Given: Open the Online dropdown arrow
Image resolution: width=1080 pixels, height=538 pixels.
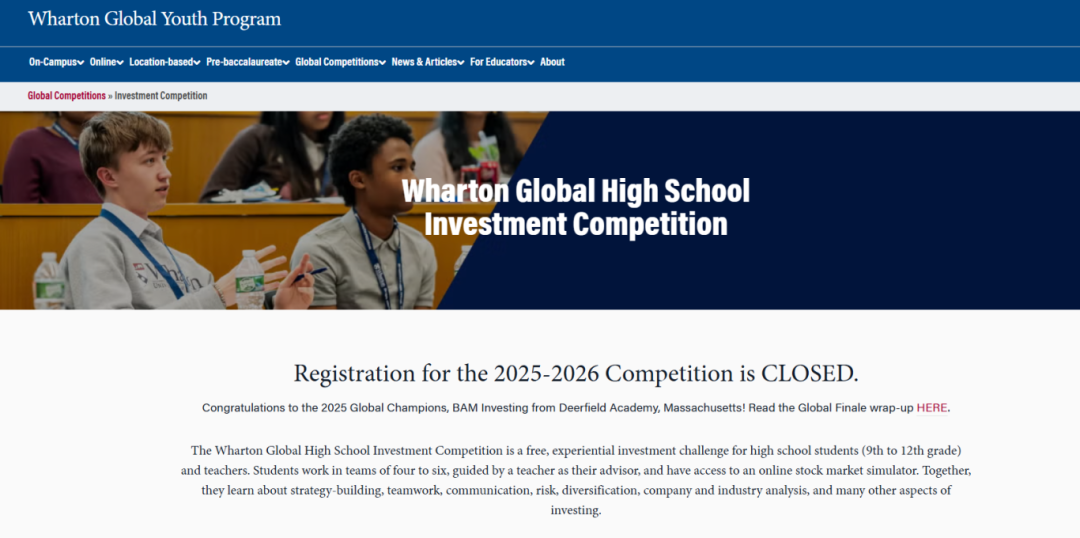Looking at the screenshot, I should pos(120,63).
